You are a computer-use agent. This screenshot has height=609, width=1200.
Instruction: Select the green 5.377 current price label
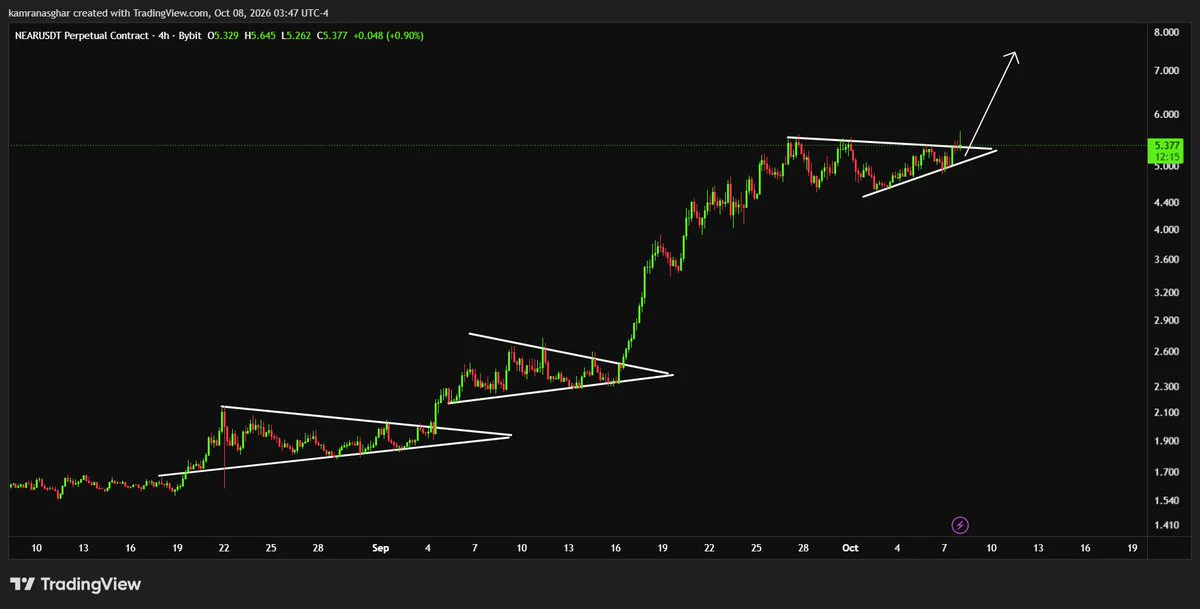pyautogui.click(x=1165, y=145)
